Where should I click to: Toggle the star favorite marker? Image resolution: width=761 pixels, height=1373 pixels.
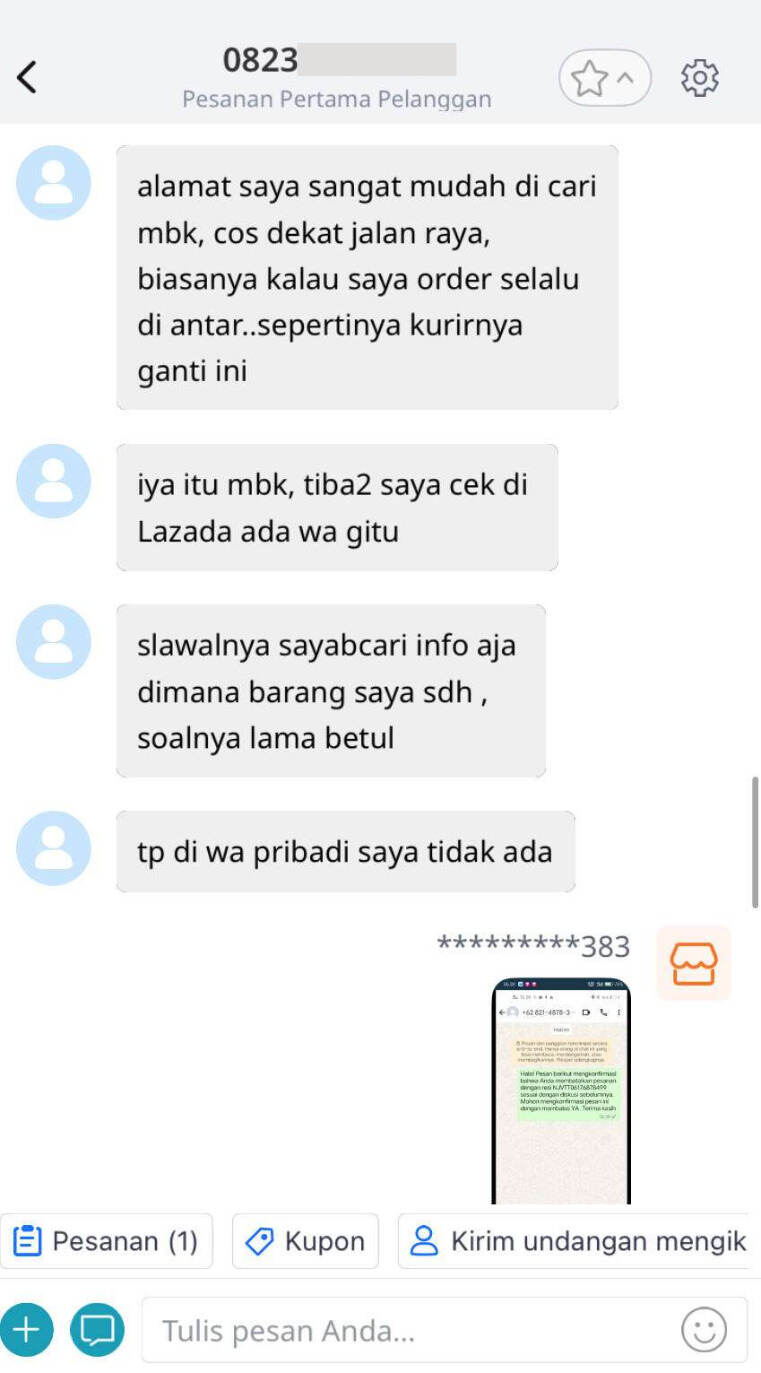click(x=590, y=77)
